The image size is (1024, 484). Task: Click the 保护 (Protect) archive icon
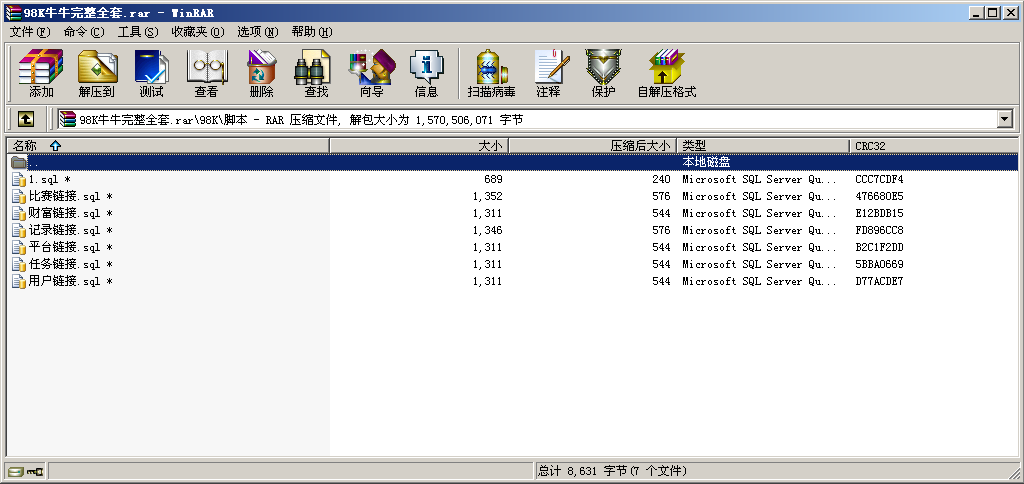click(603, 73)
